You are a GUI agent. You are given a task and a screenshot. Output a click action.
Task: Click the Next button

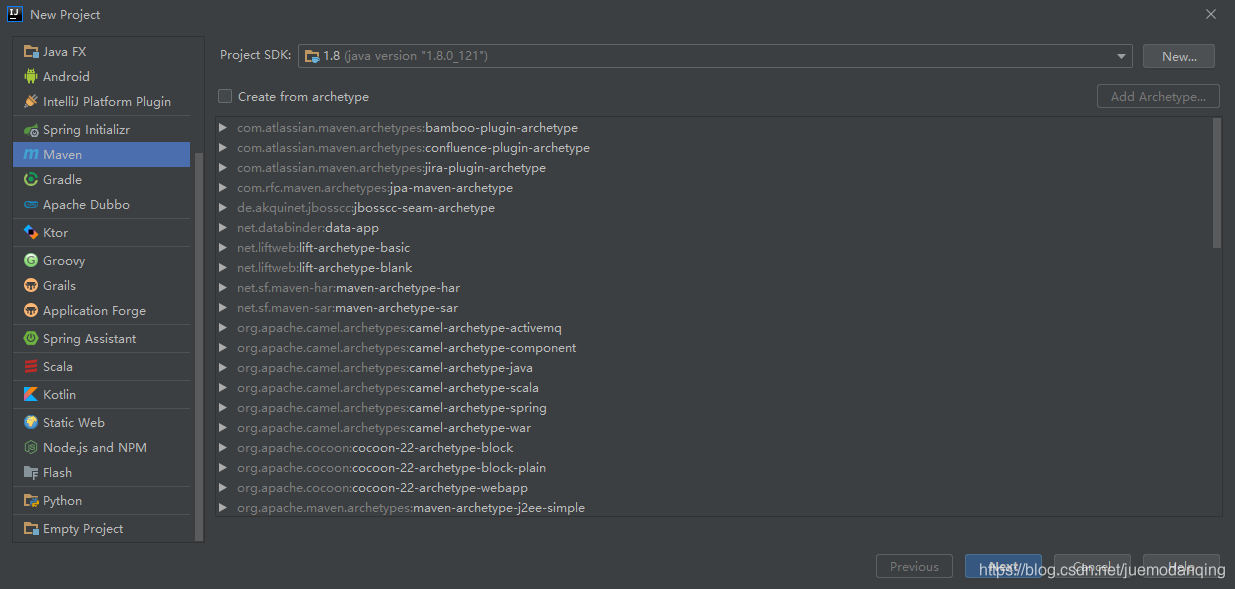(x=1003, y=566)
